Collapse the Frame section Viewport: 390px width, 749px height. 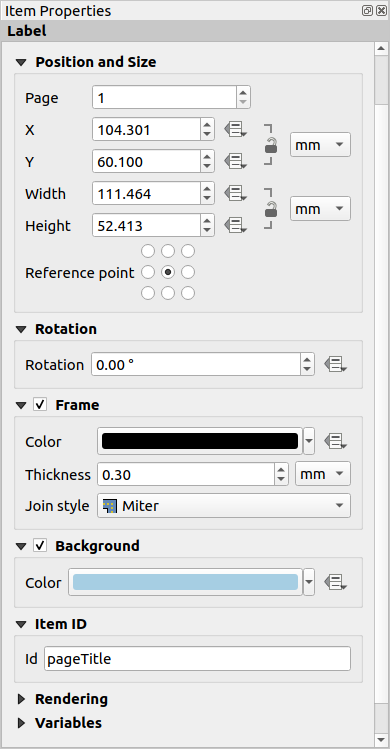pos(21,405)
